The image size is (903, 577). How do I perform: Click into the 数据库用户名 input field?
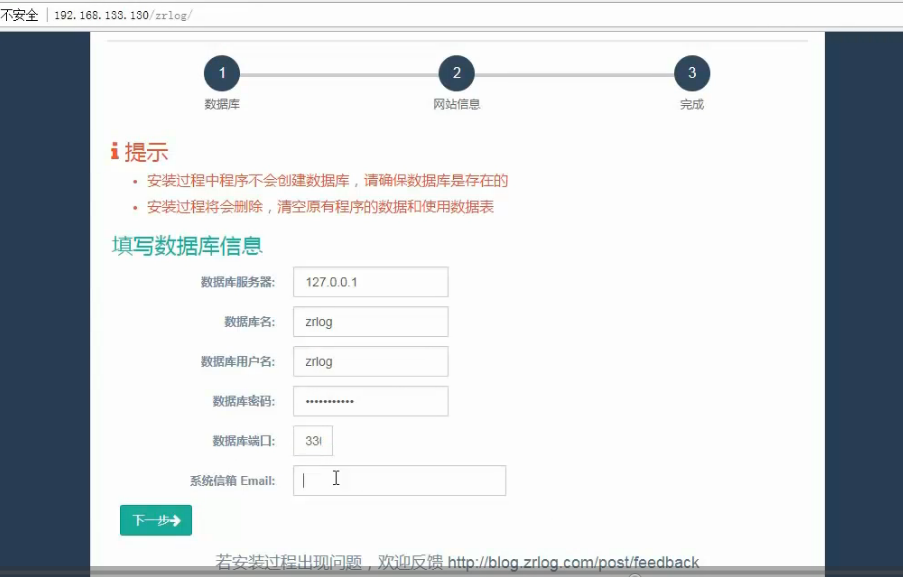coord(370,361)
